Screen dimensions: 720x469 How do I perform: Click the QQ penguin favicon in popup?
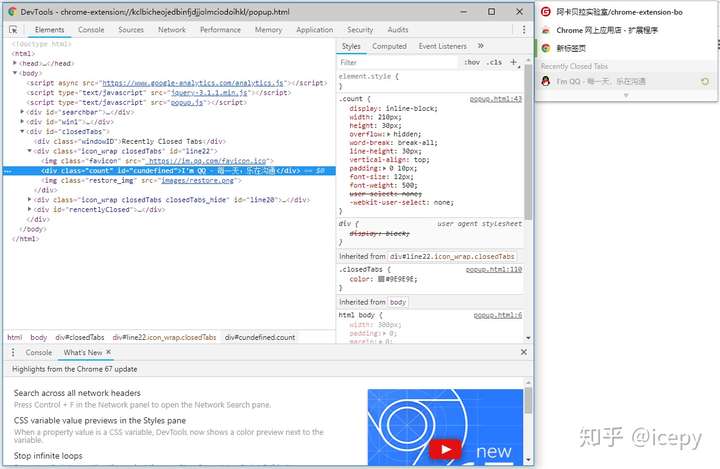point(546,81)
